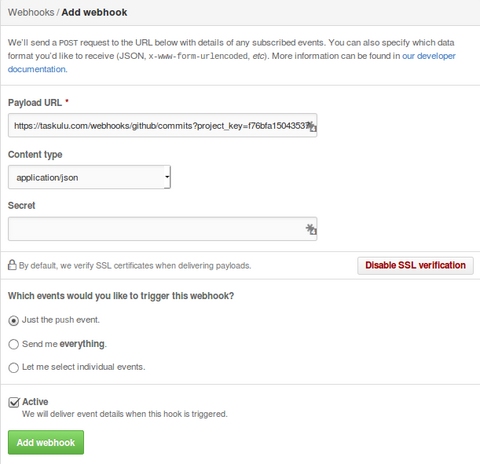480x464 pixels.
Task: Submit with green Add webhook button
Action: click(46, 442)
